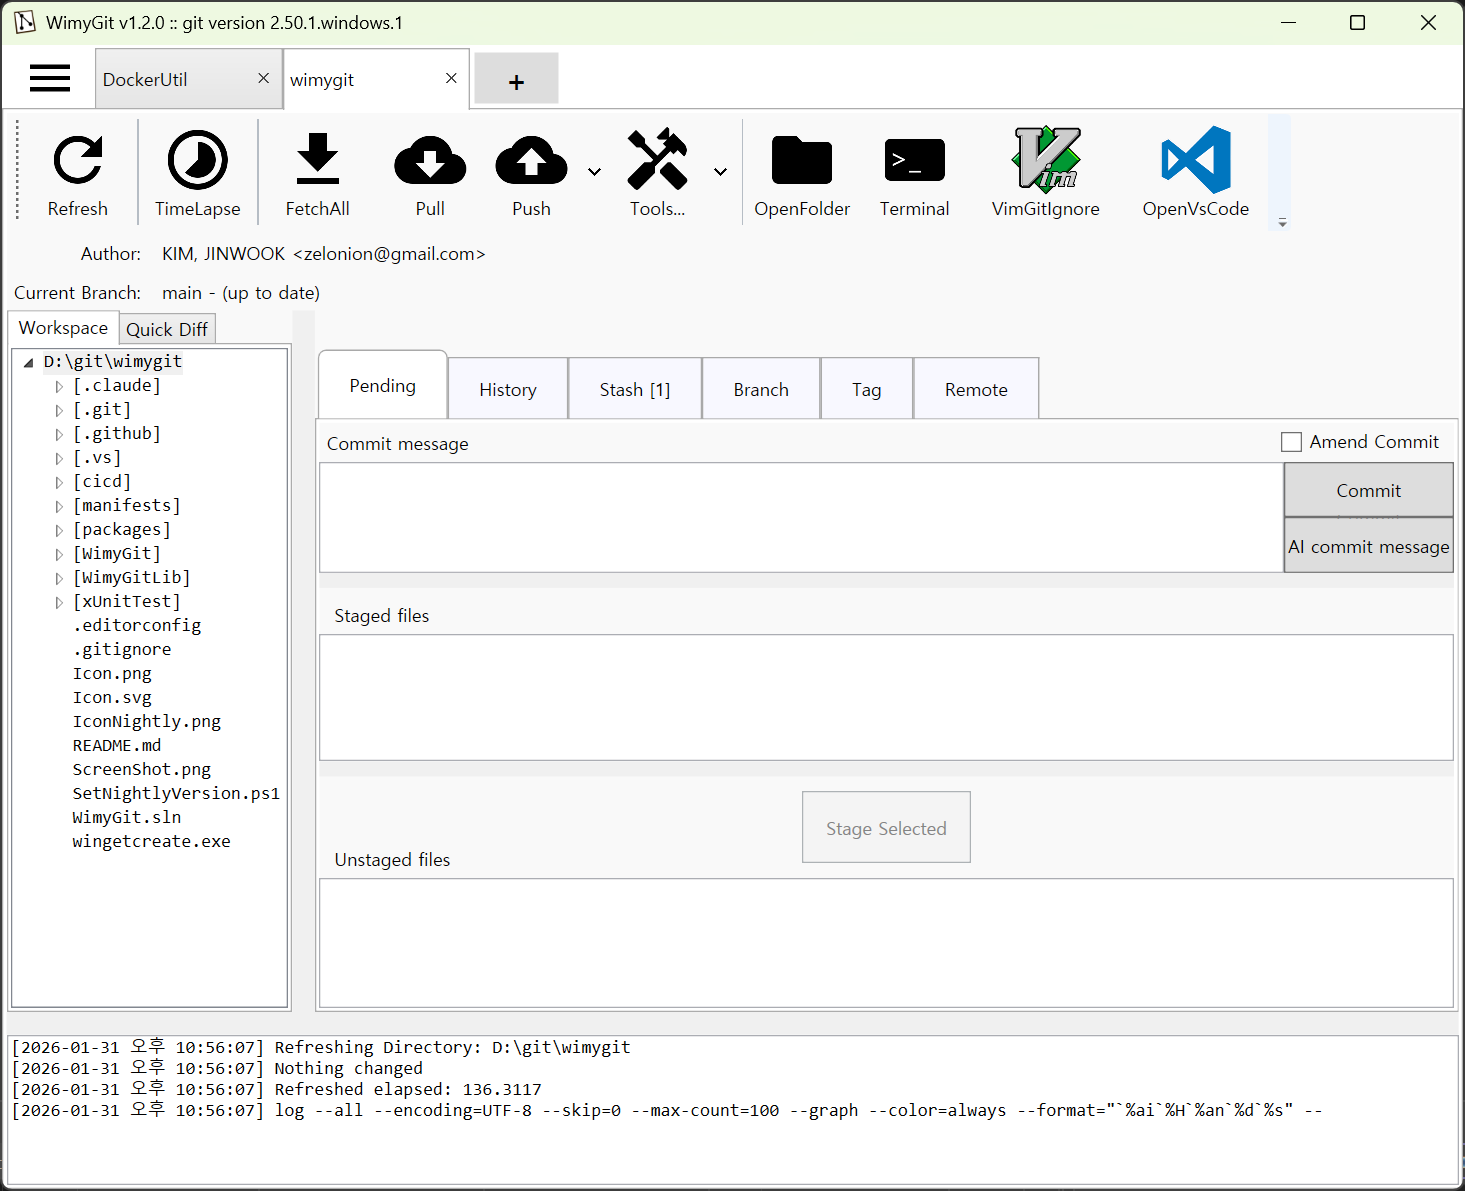1465x1191 pixels.
Task: Expand the [WimyGitLib] folder
Action: pos(59,578)
